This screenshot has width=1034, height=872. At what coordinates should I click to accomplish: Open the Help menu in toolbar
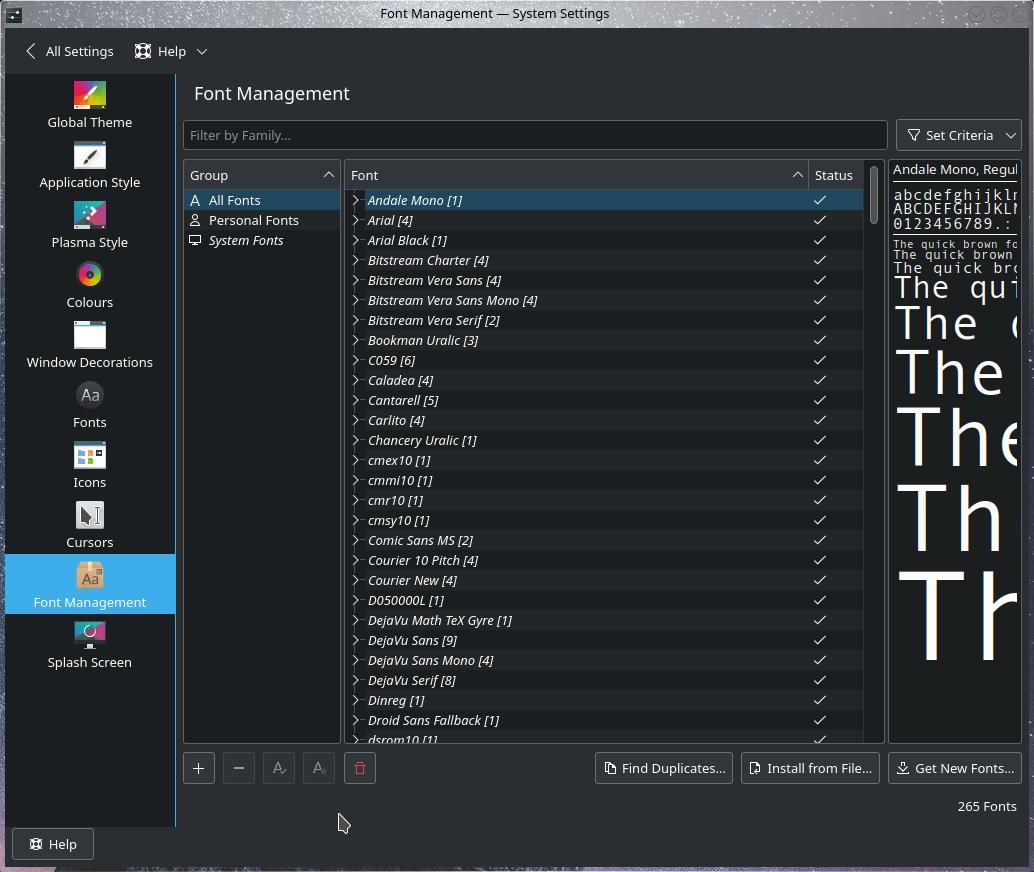(172, 51)
